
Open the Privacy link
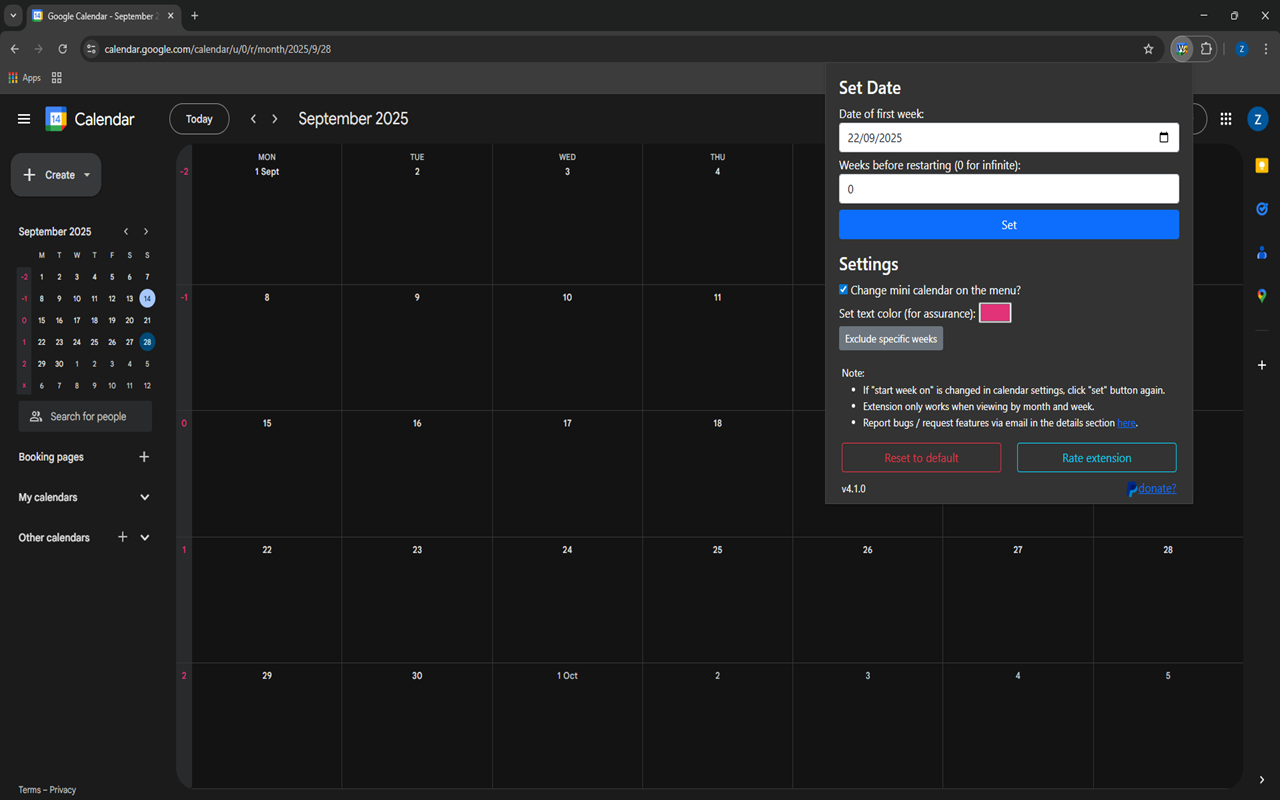point(63,790)
